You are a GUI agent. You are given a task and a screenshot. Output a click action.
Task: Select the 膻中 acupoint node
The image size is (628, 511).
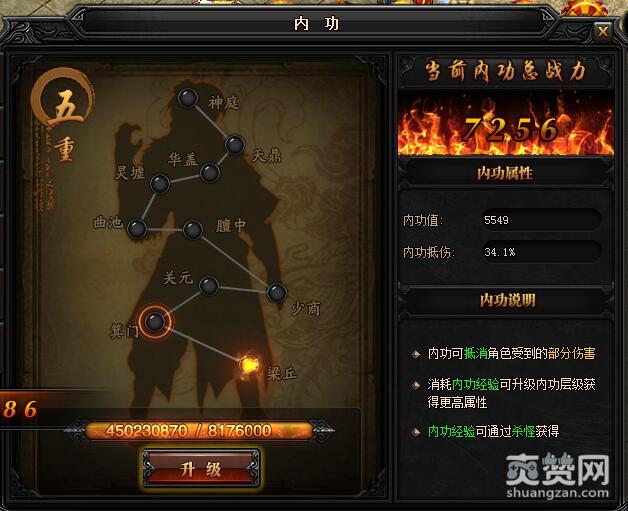coord(193,230)
